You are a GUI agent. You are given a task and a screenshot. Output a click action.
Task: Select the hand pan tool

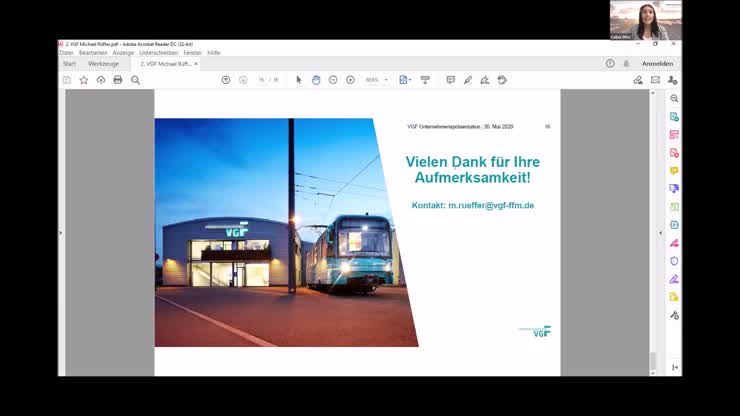316,80
